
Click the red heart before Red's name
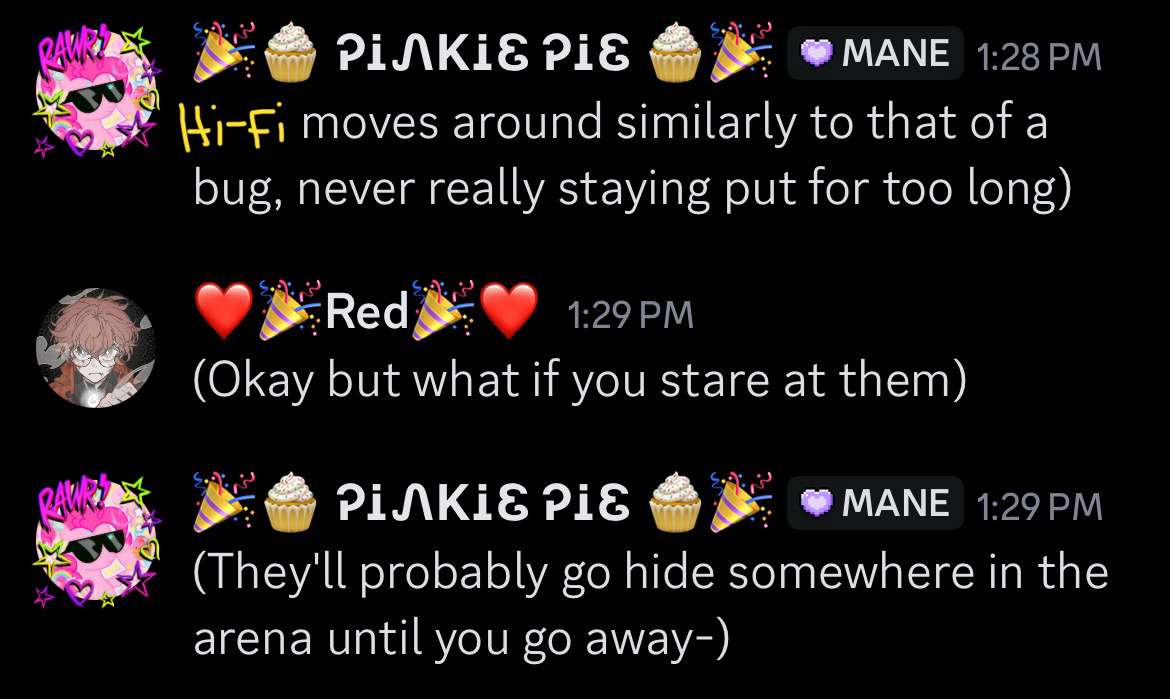[x=223, y=311]
